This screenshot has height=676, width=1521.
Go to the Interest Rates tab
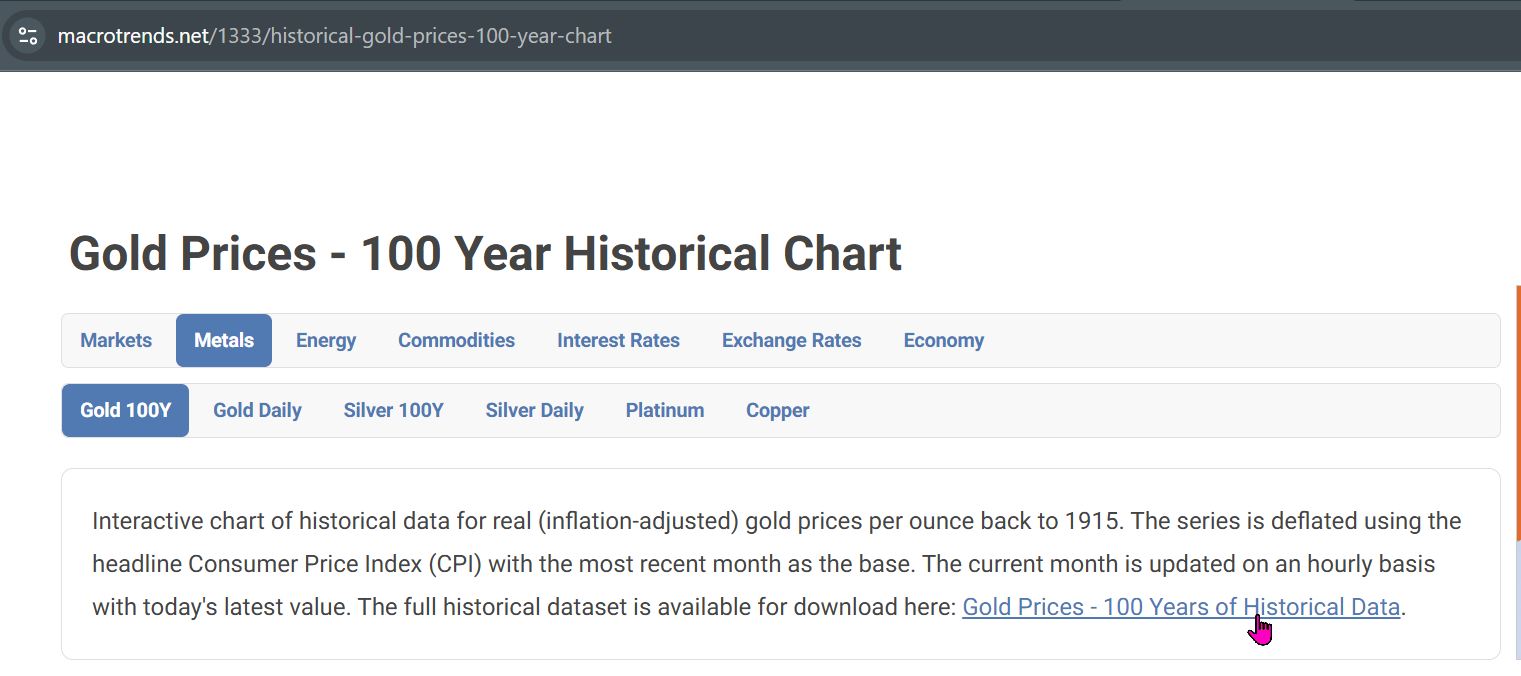pos(618,340)
